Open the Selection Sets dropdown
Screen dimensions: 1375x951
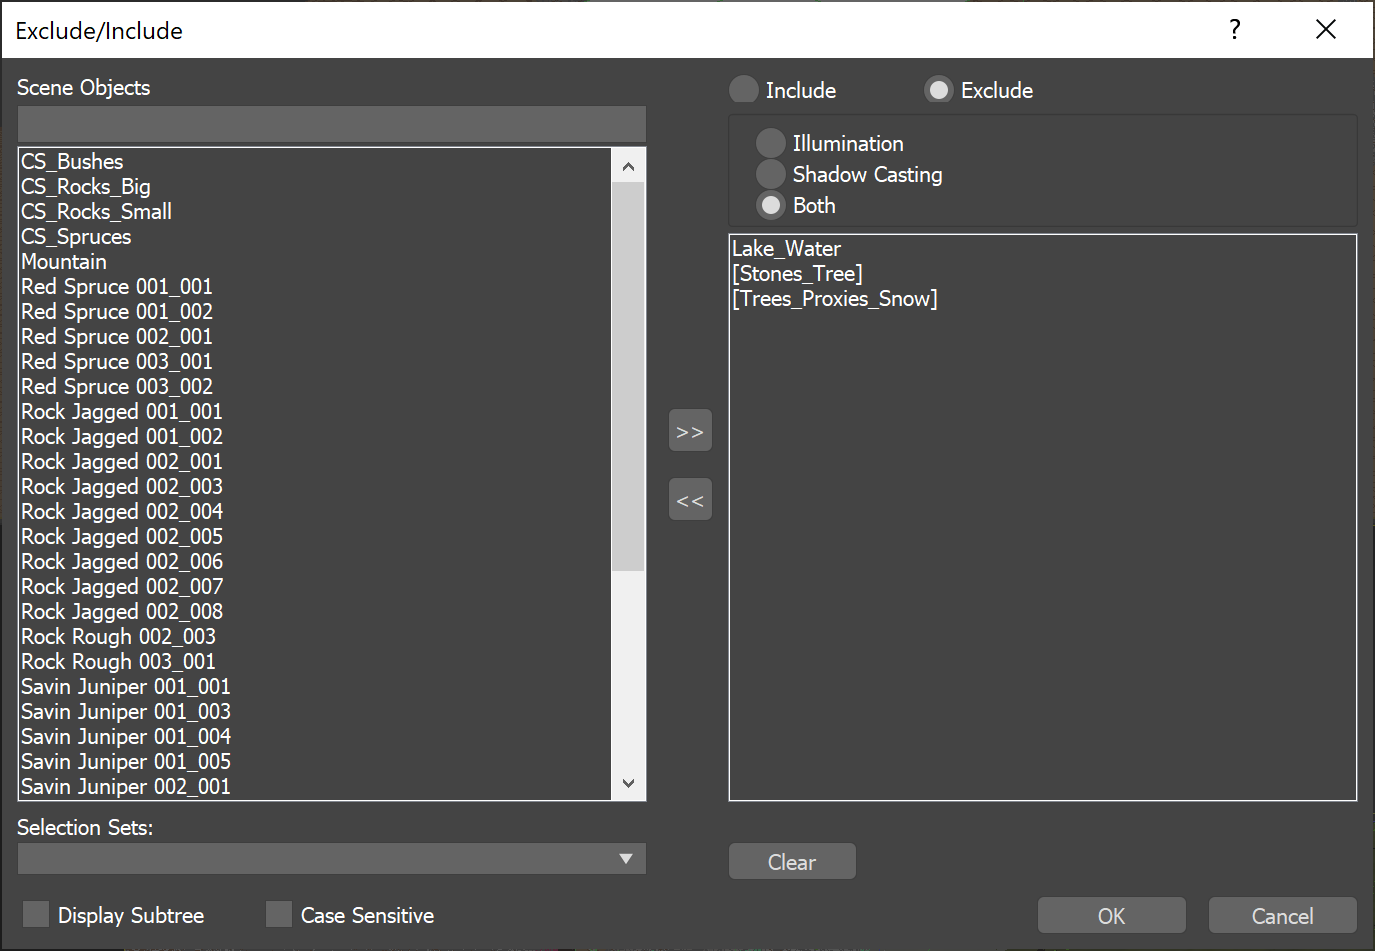tap(627, 858)
